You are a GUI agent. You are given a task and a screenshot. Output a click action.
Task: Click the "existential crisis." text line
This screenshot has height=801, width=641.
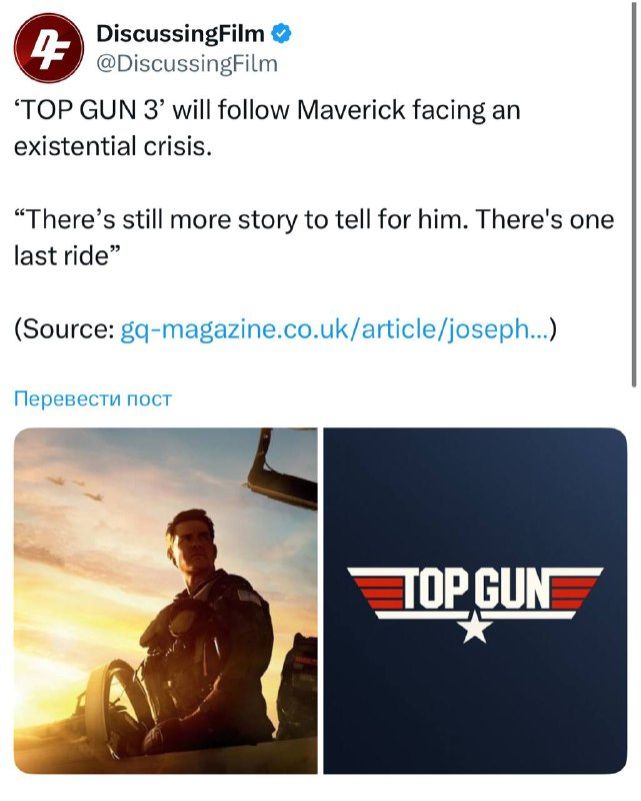point(112,147)
